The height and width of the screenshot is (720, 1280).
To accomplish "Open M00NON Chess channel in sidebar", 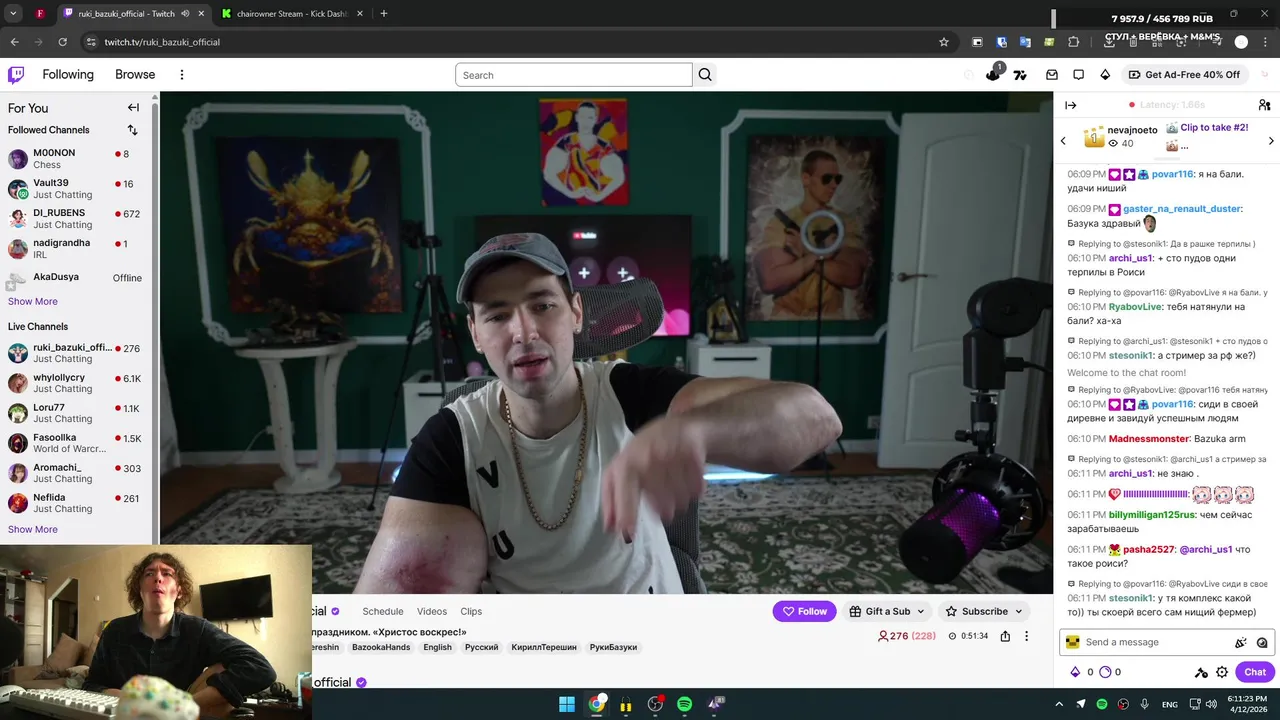I will click(x=76, y=159).
